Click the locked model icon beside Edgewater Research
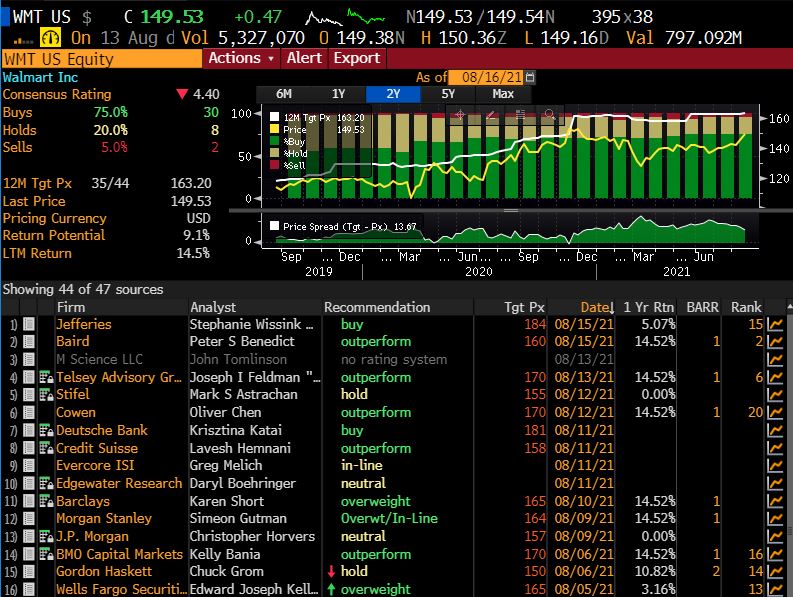793x597 pixels. (47, 484)
